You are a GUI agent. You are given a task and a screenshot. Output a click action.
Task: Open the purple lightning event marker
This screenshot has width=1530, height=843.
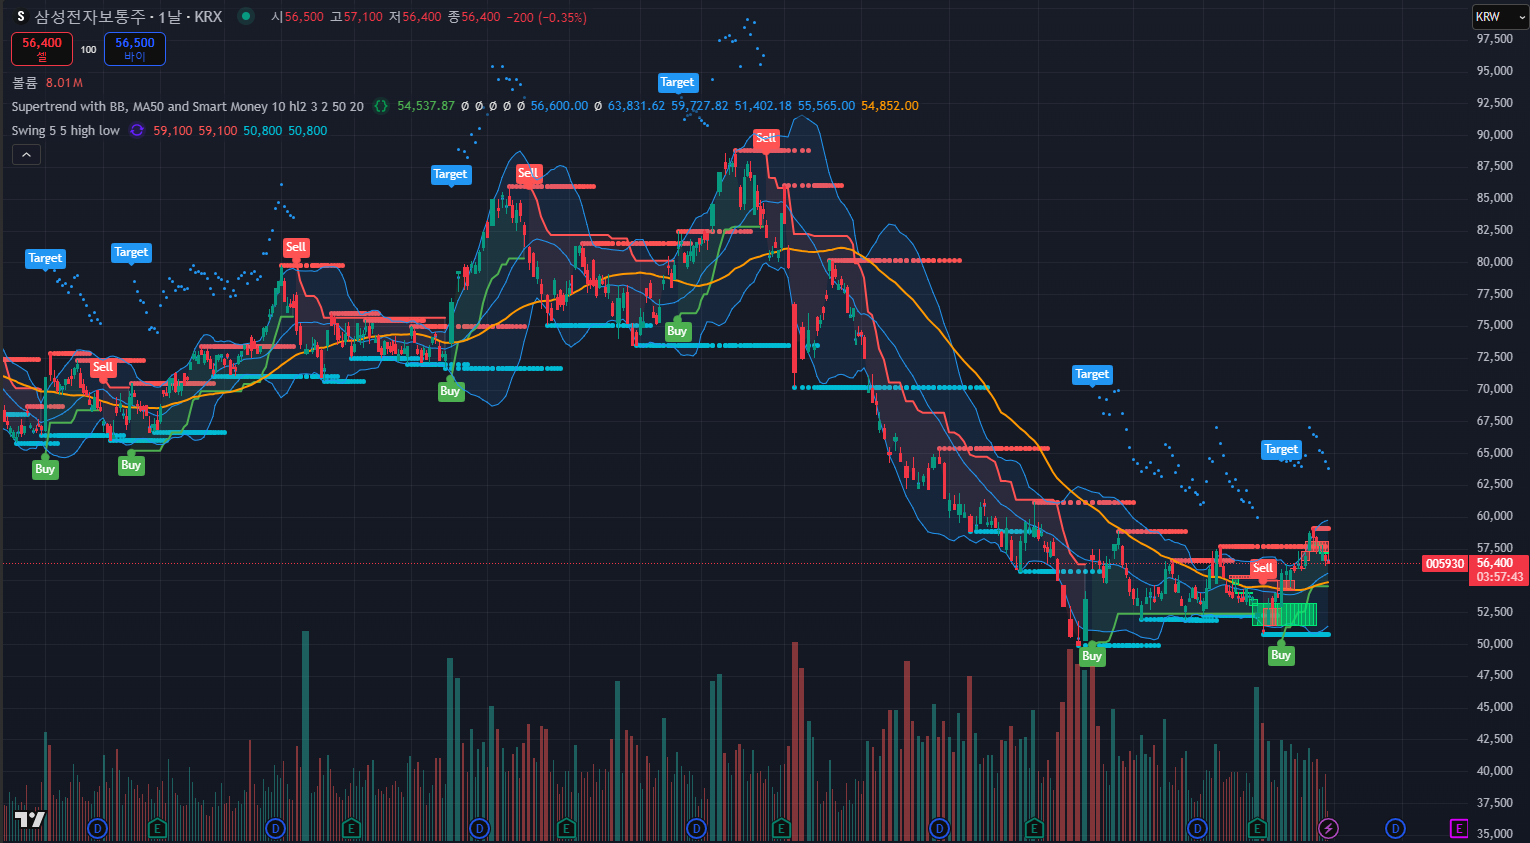pyautogui.click(x=1328, y=828)
